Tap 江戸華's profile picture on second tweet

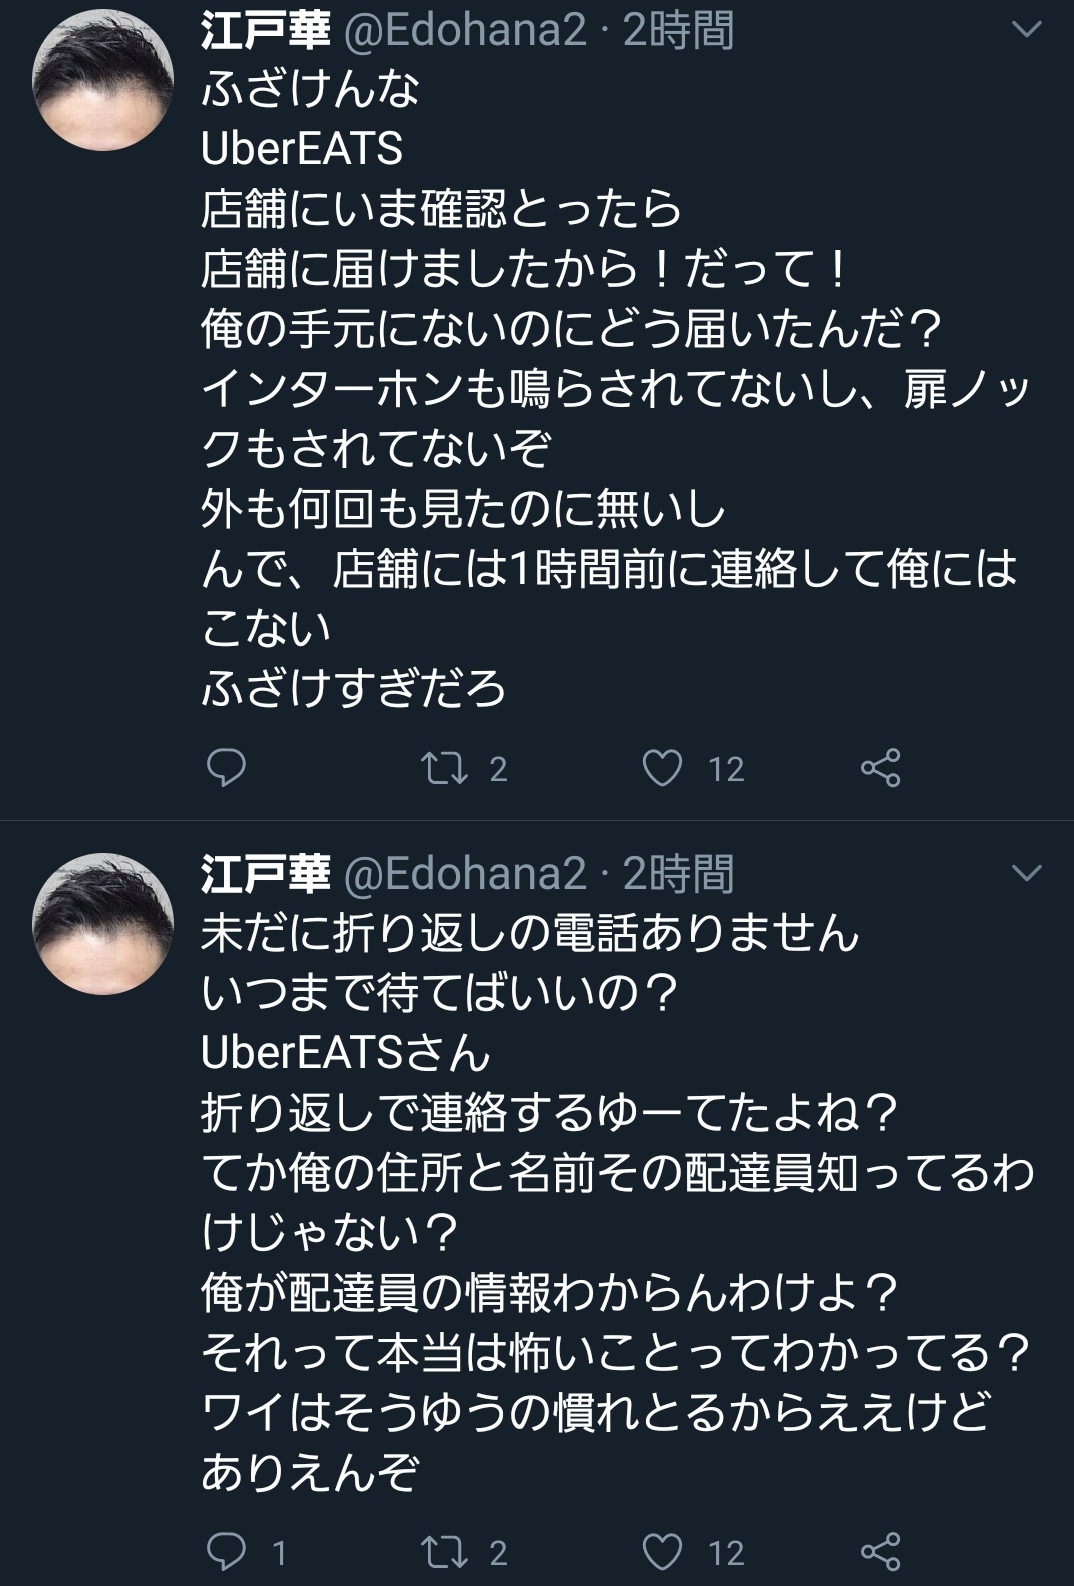pyautogui.click(x=103, y=924)
